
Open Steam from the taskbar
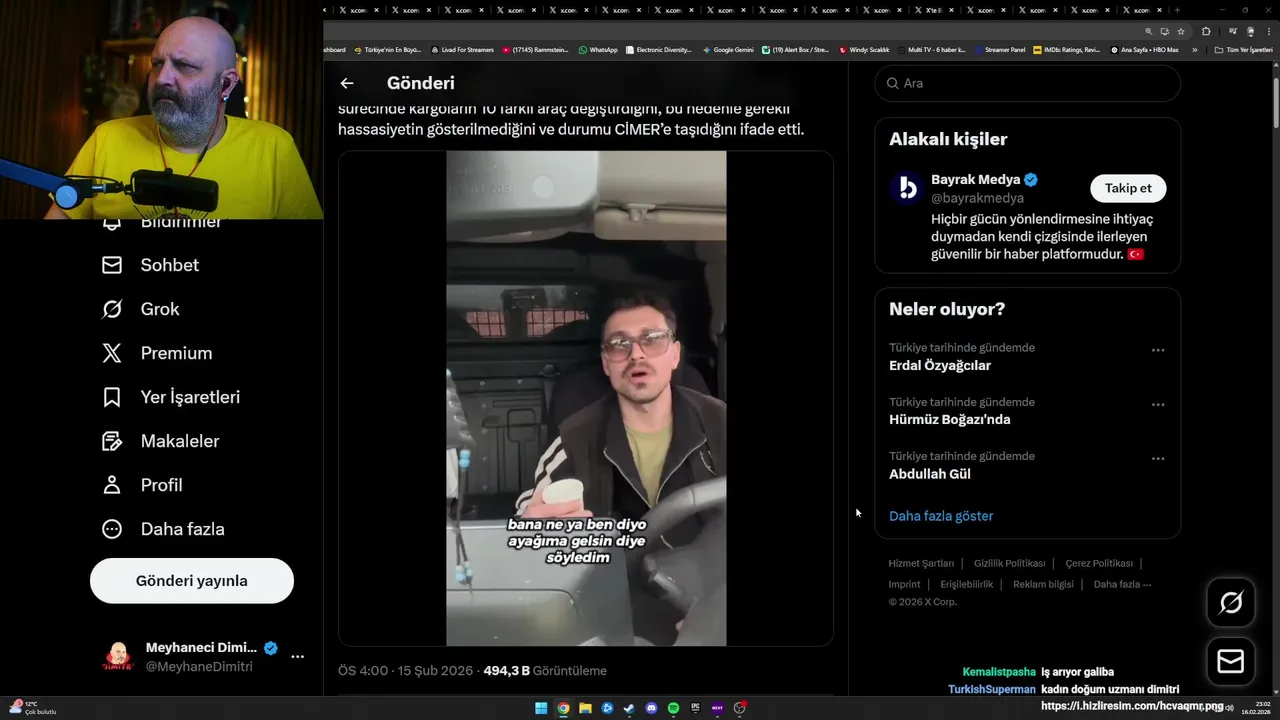629,708
